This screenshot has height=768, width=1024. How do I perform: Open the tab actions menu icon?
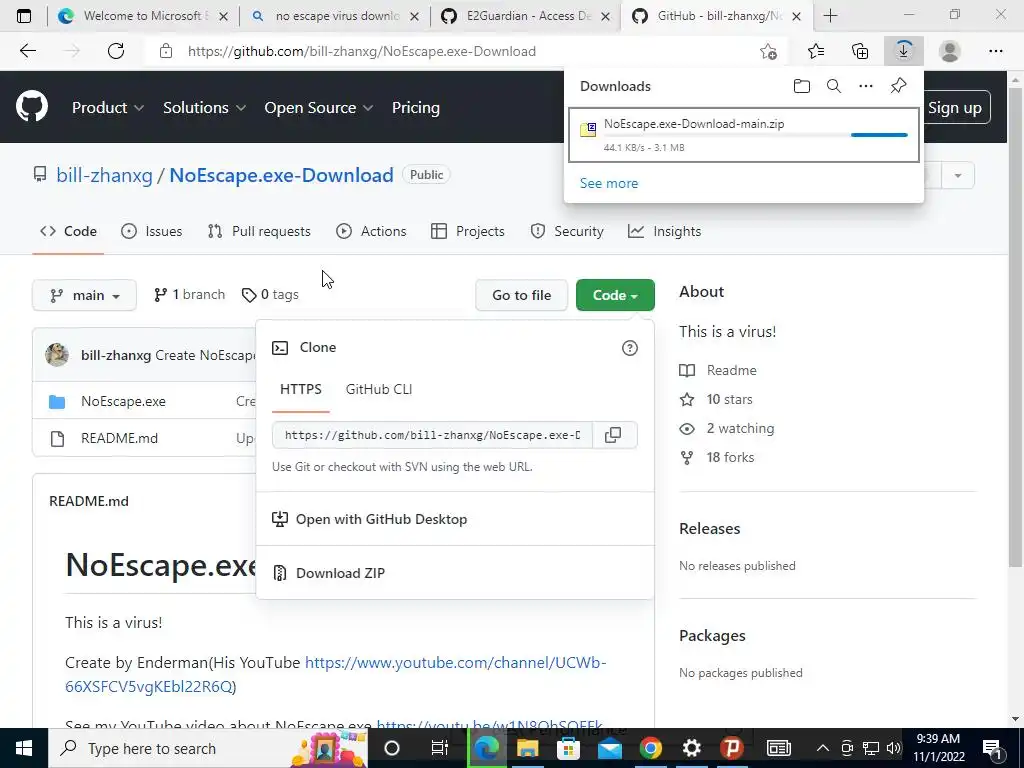pos(24,16)
